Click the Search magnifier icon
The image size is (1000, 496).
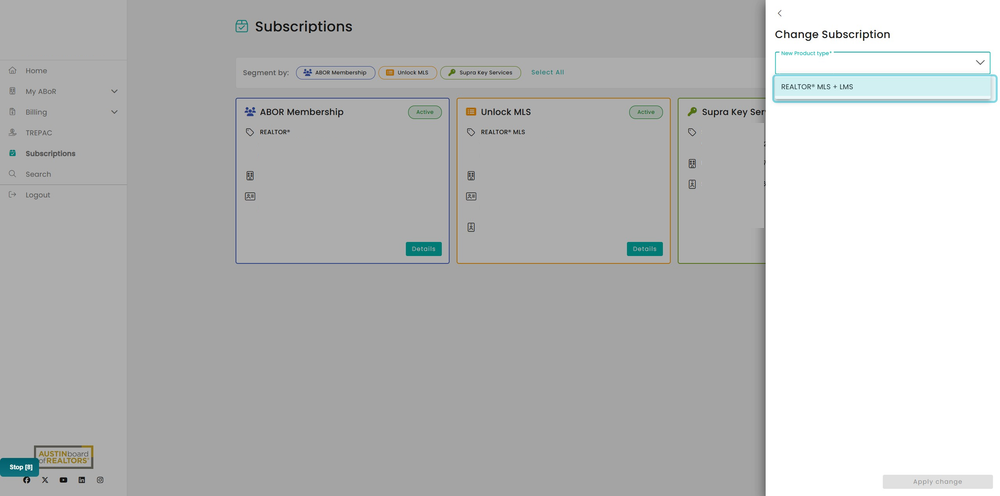pyautogui.click(x=12, y=174)
